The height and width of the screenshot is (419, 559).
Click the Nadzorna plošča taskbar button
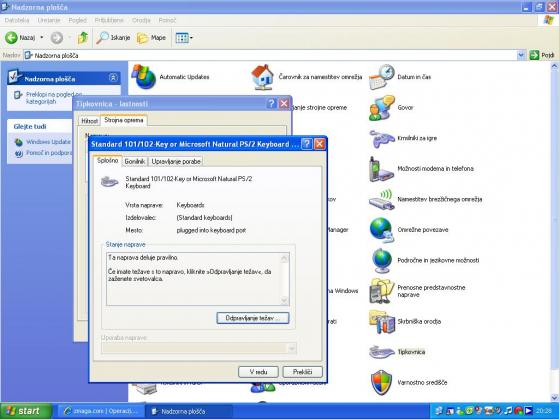pos(189,411)
